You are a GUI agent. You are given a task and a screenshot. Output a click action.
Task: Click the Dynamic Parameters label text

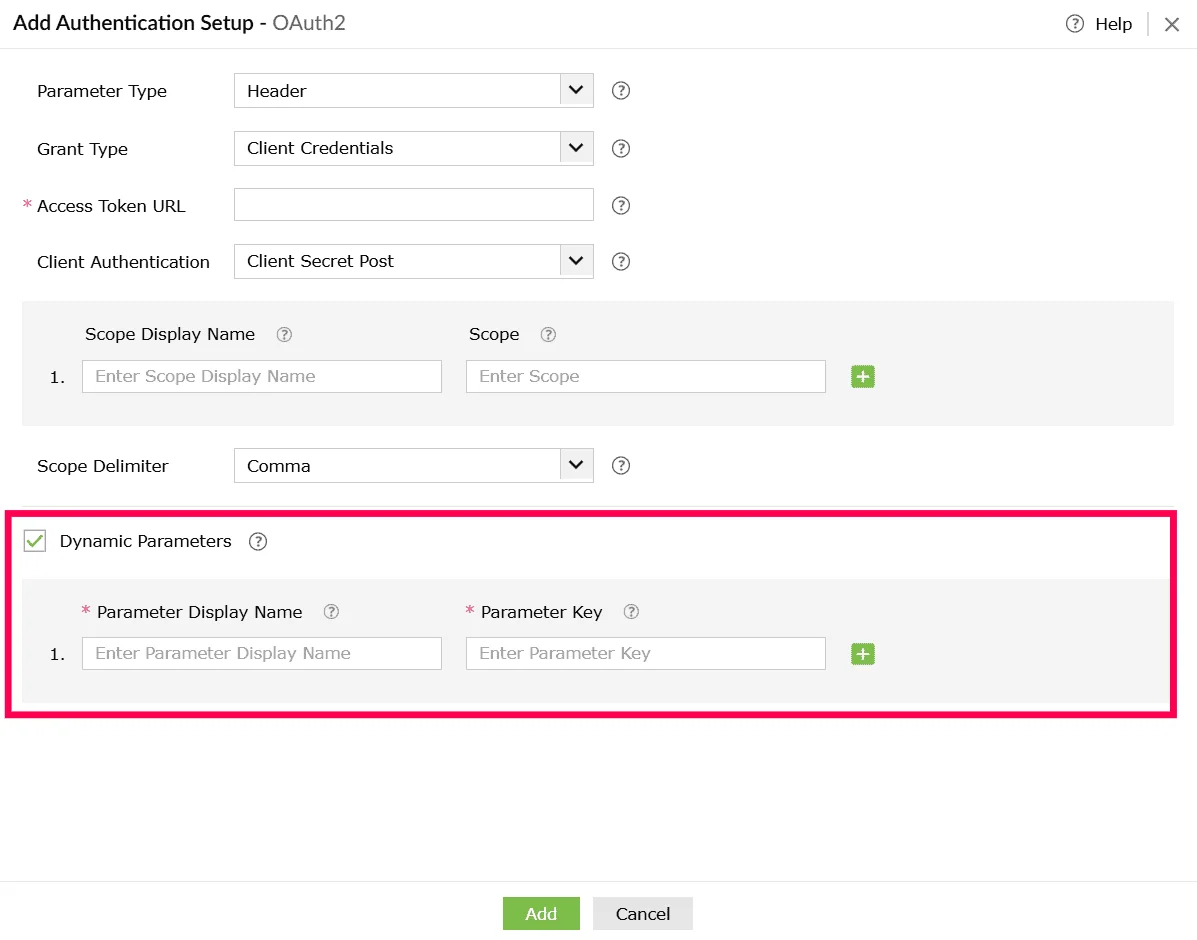(145, 541)
